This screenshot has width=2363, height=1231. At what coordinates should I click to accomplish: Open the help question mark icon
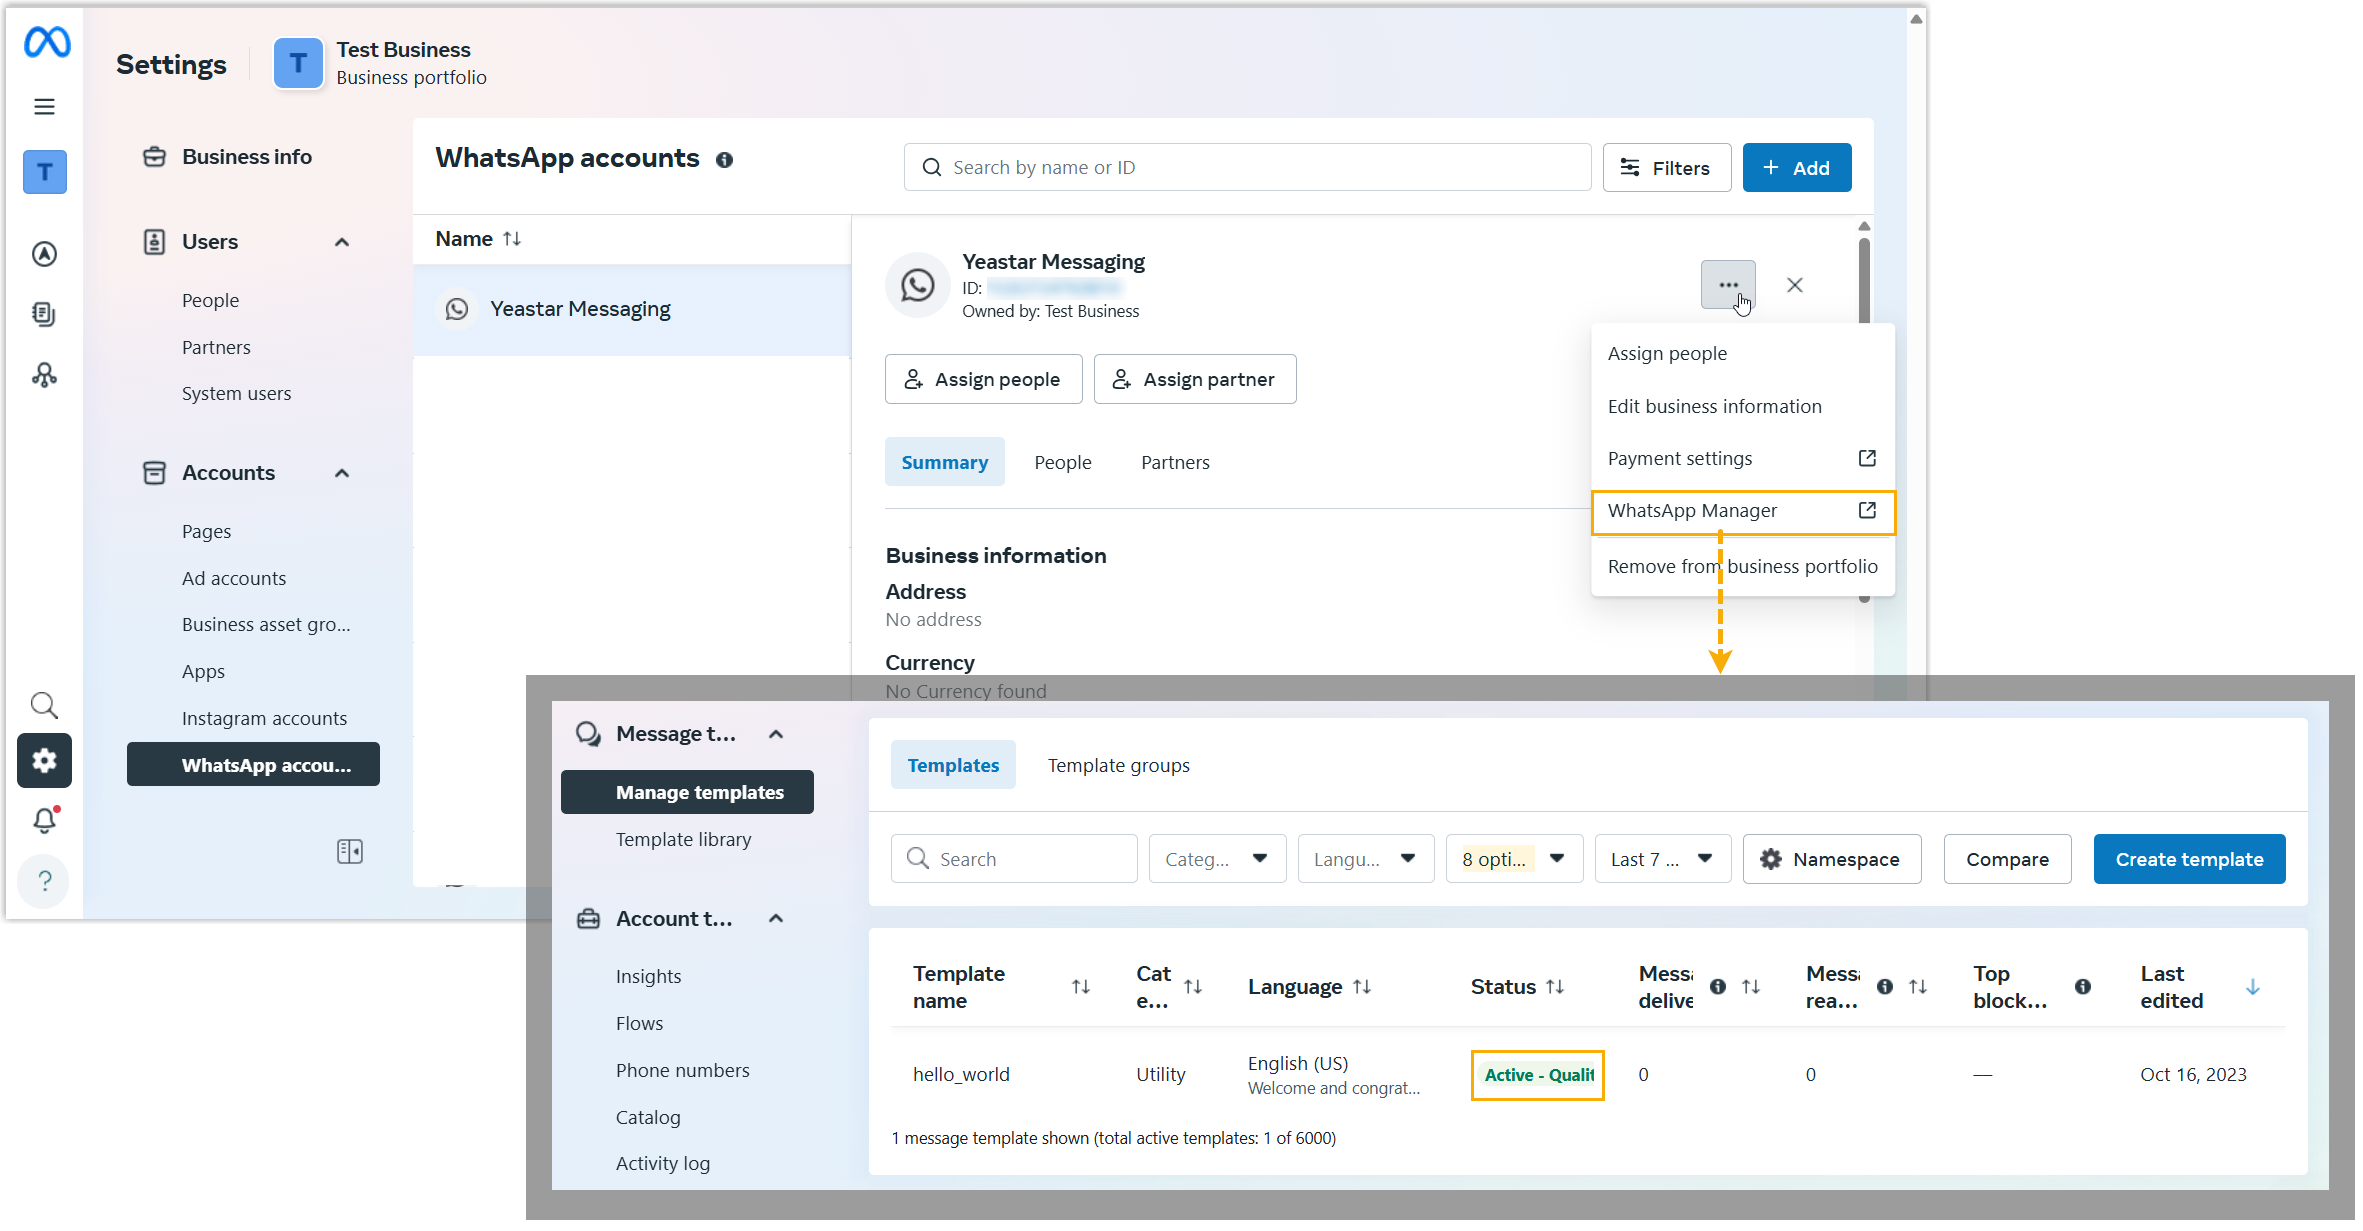point(44,881)
